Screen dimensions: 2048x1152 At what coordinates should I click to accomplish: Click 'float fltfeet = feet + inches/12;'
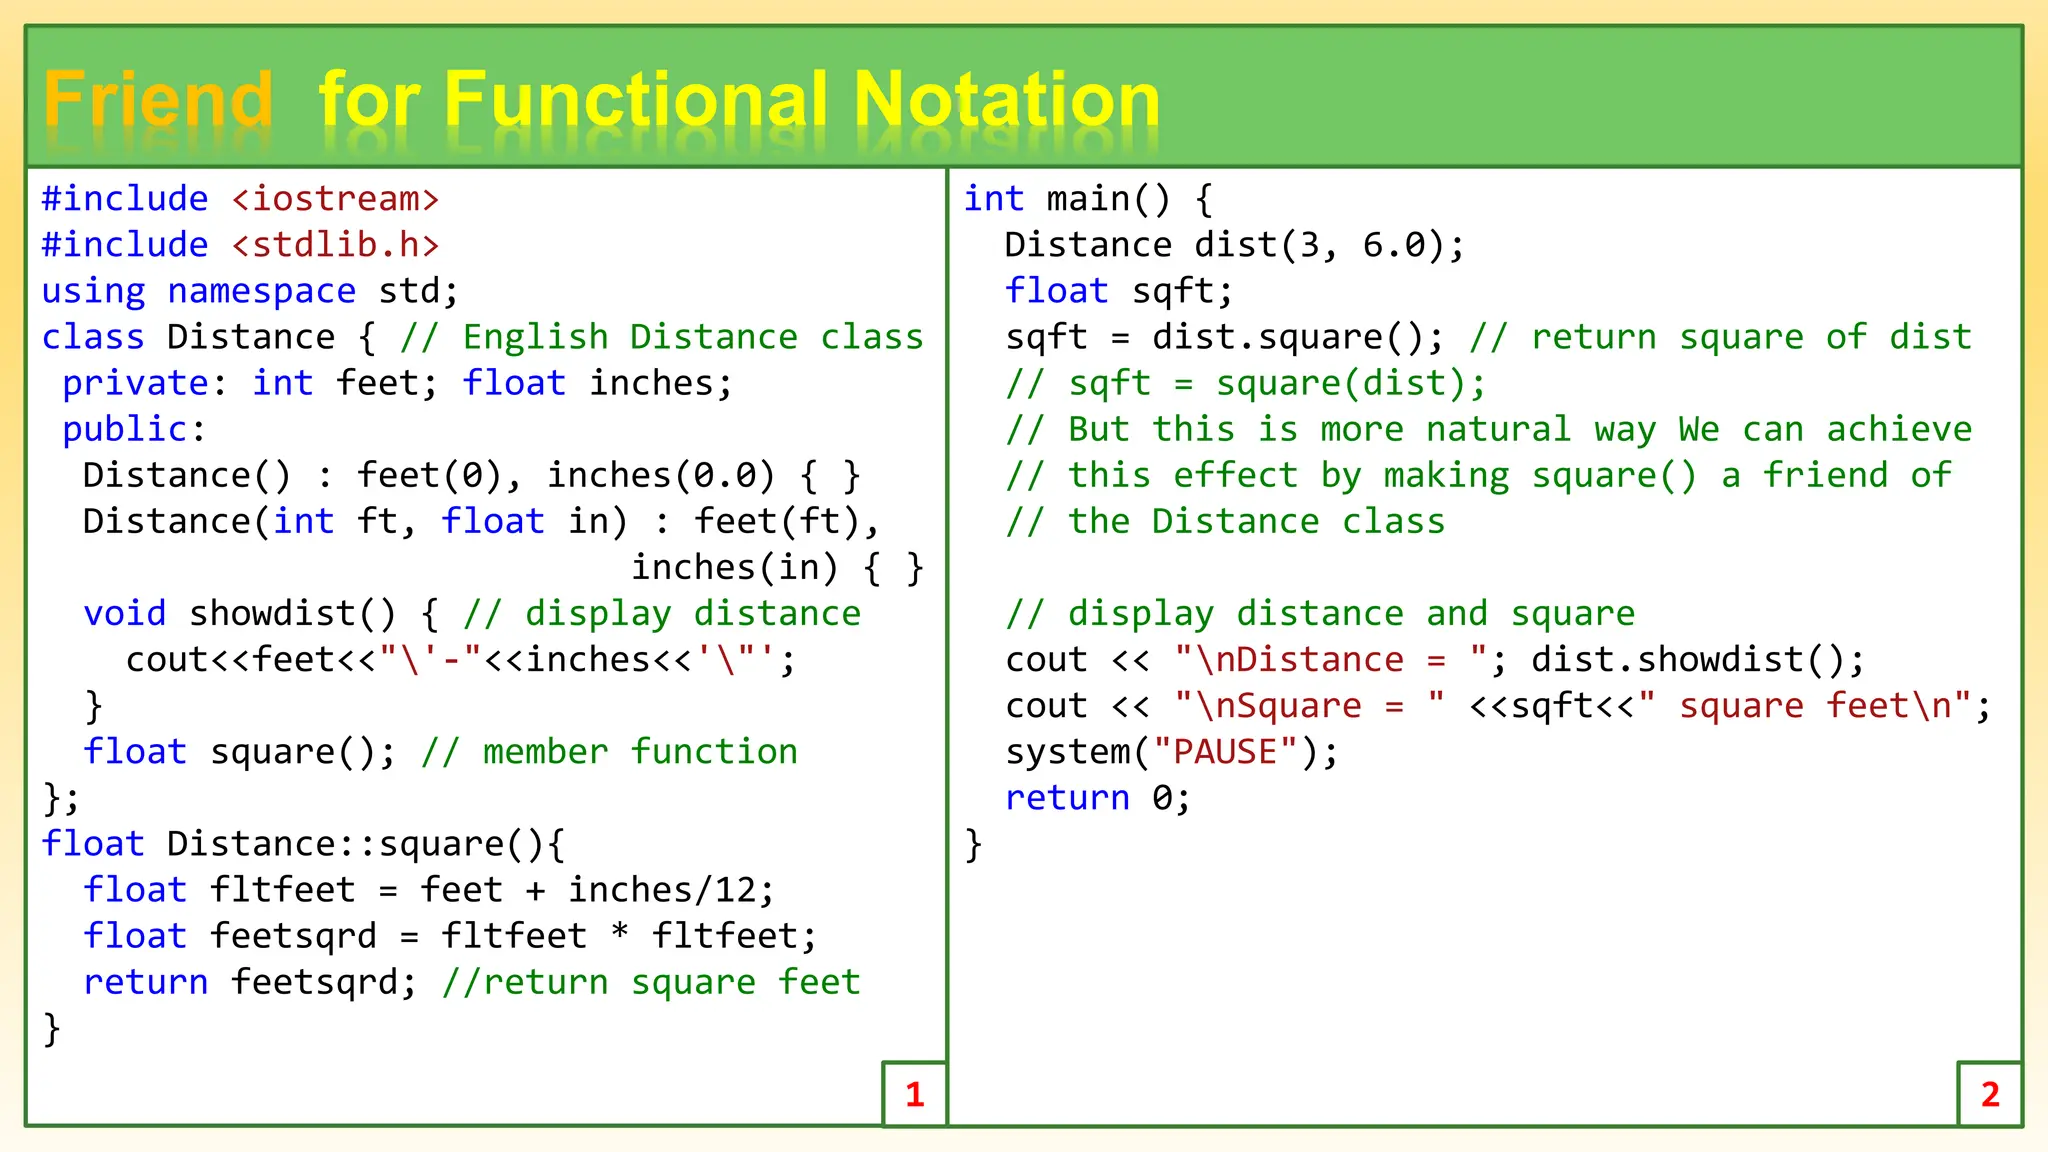coord(429,889)
